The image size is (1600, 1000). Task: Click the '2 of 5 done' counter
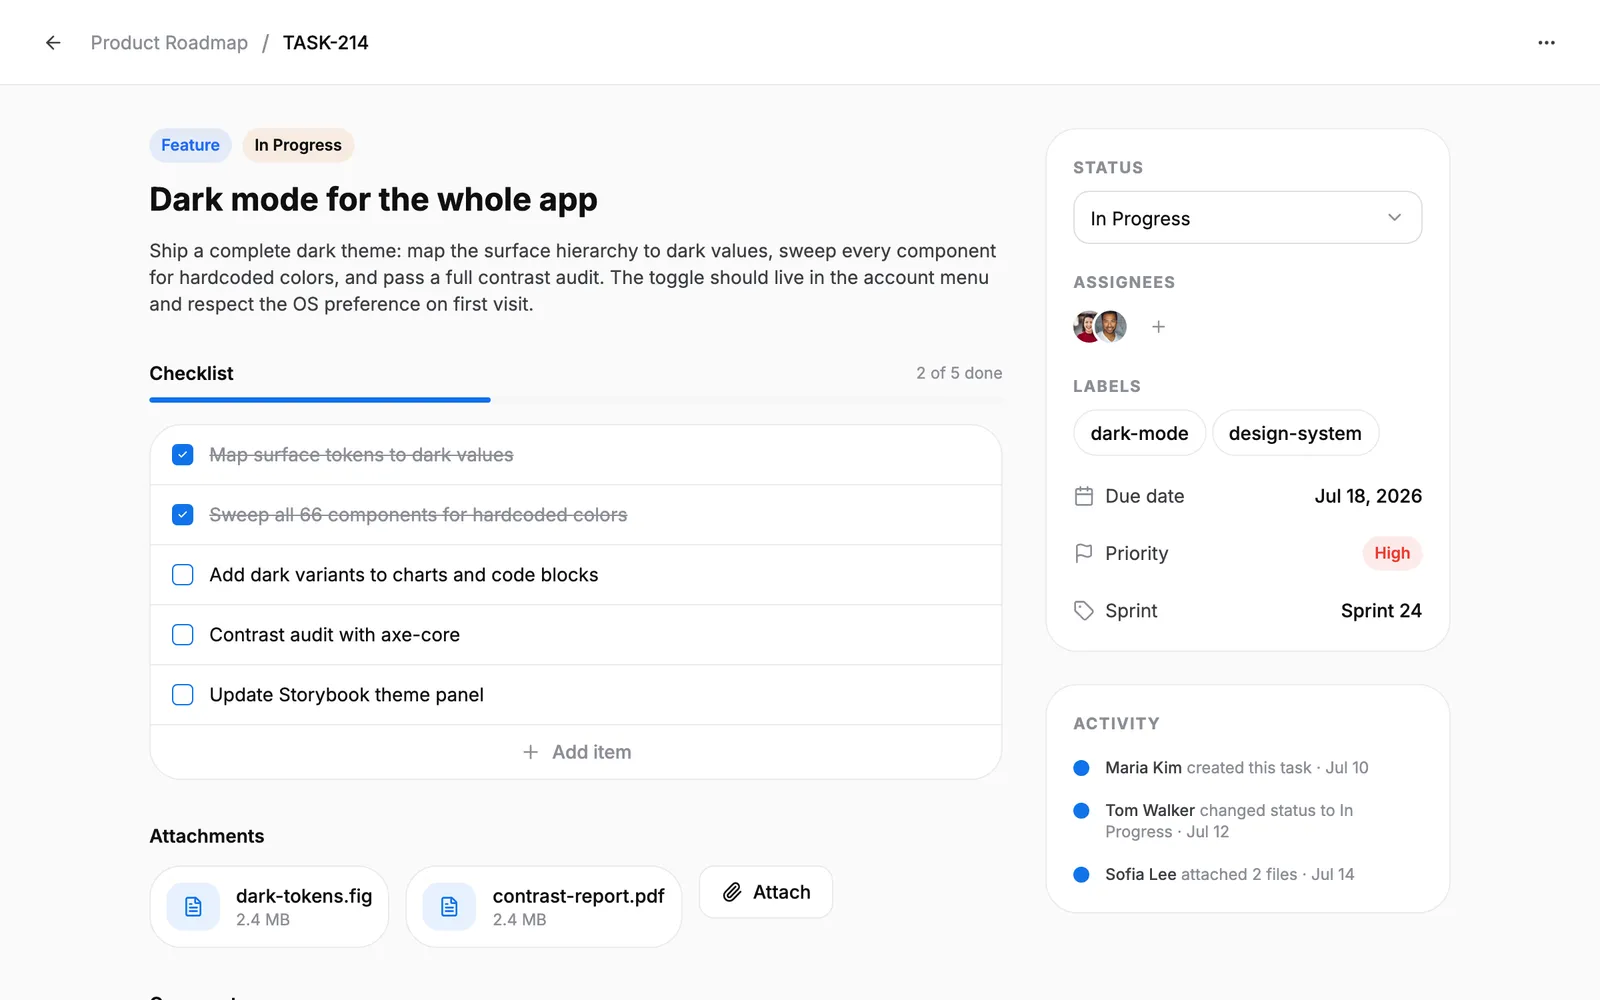959,373
